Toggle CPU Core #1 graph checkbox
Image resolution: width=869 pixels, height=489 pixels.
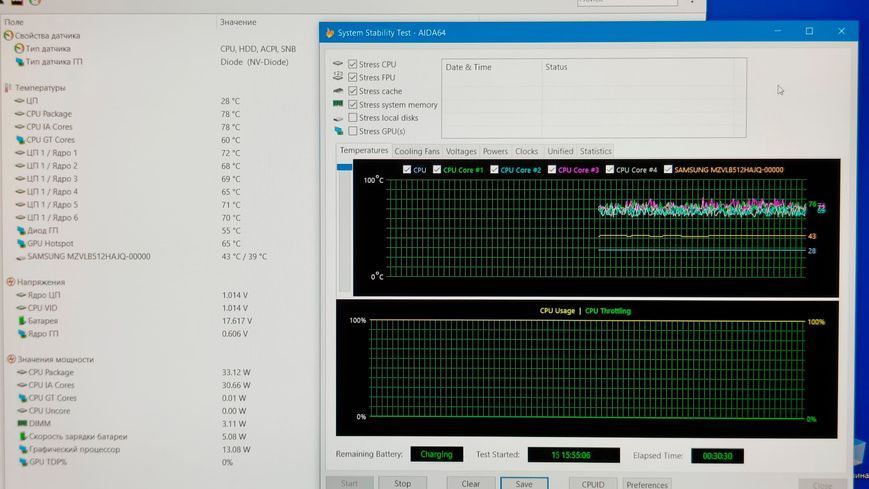tap(437, 170)
